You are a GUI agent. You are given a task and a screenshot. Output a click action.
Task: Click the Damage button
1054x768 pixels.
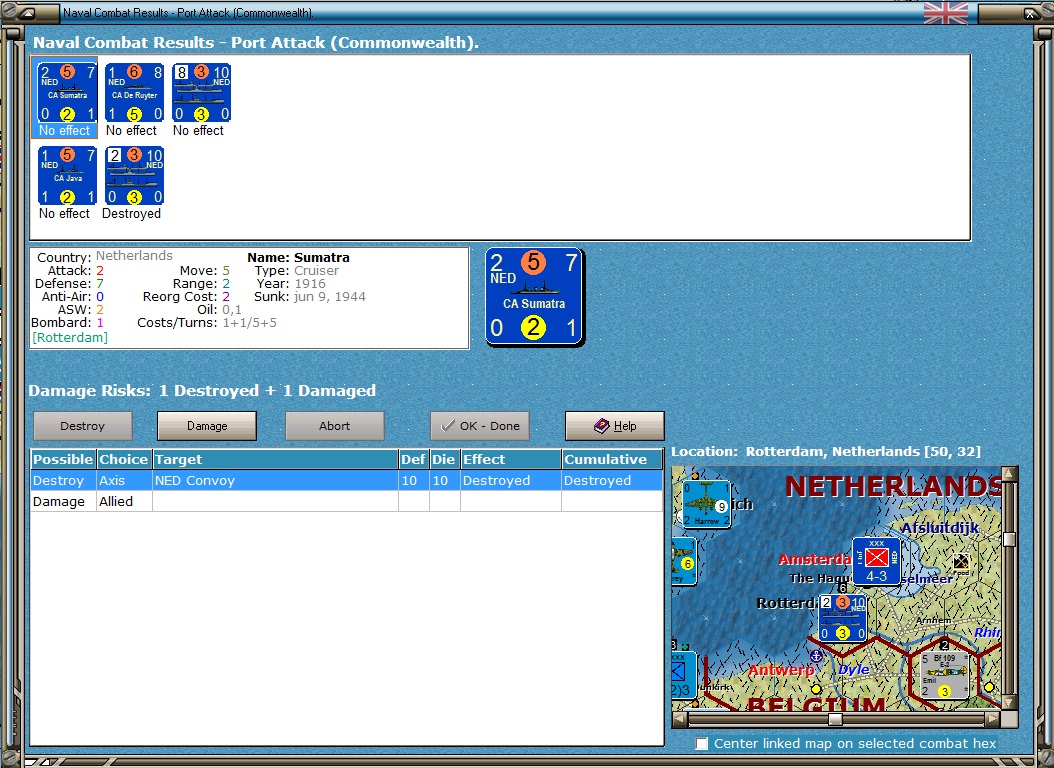pyautogui.click(x=207, y=426)
